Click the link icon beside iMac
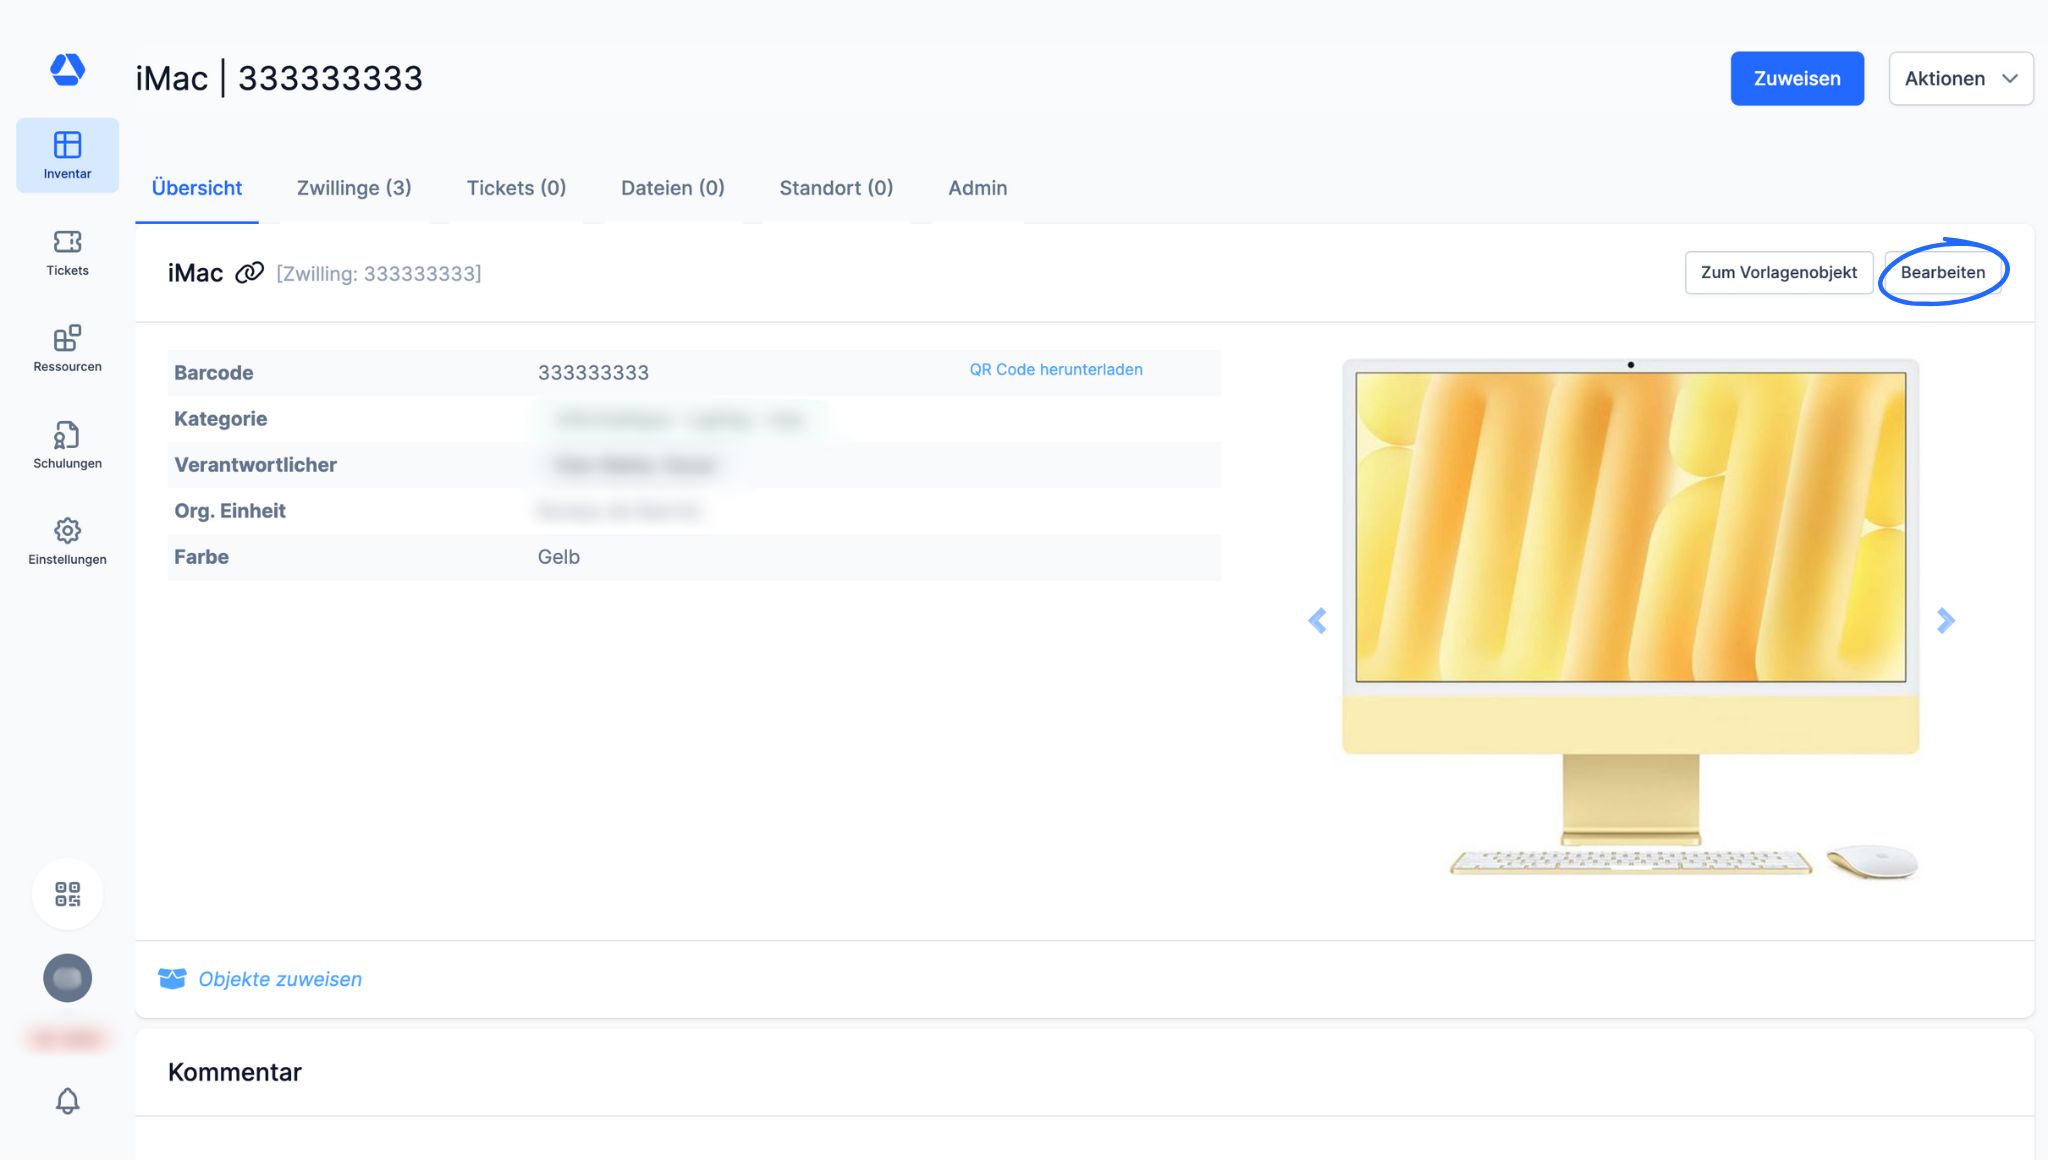The image size is (2048, 1160). pyautogui.click(x=249, y=273)
